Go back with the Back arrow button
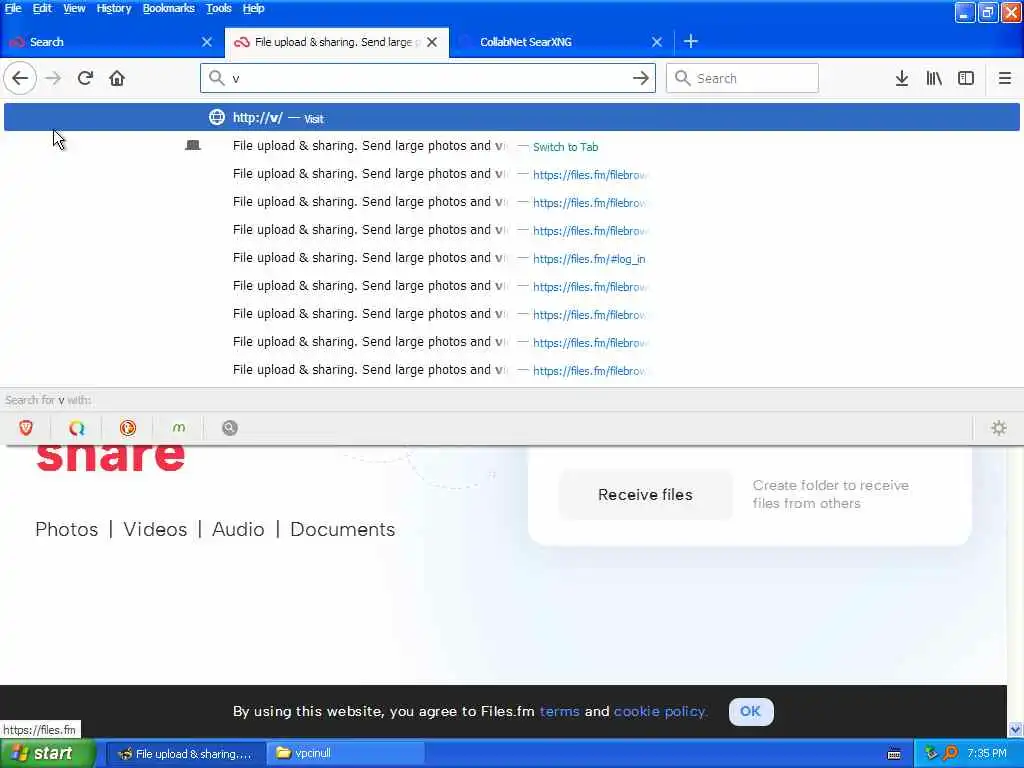1024x768 pixels. tap(20, 78)
